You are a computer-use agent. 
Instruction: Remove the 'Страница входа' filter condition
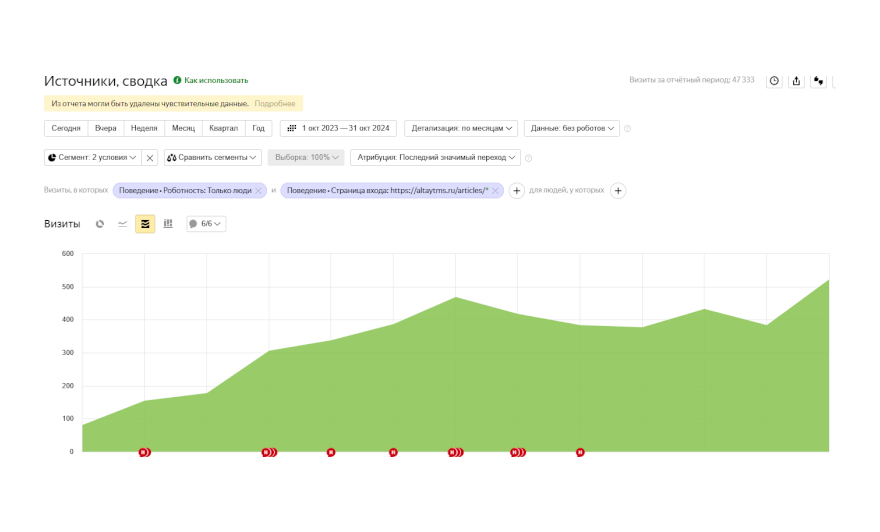click(495, 190)
